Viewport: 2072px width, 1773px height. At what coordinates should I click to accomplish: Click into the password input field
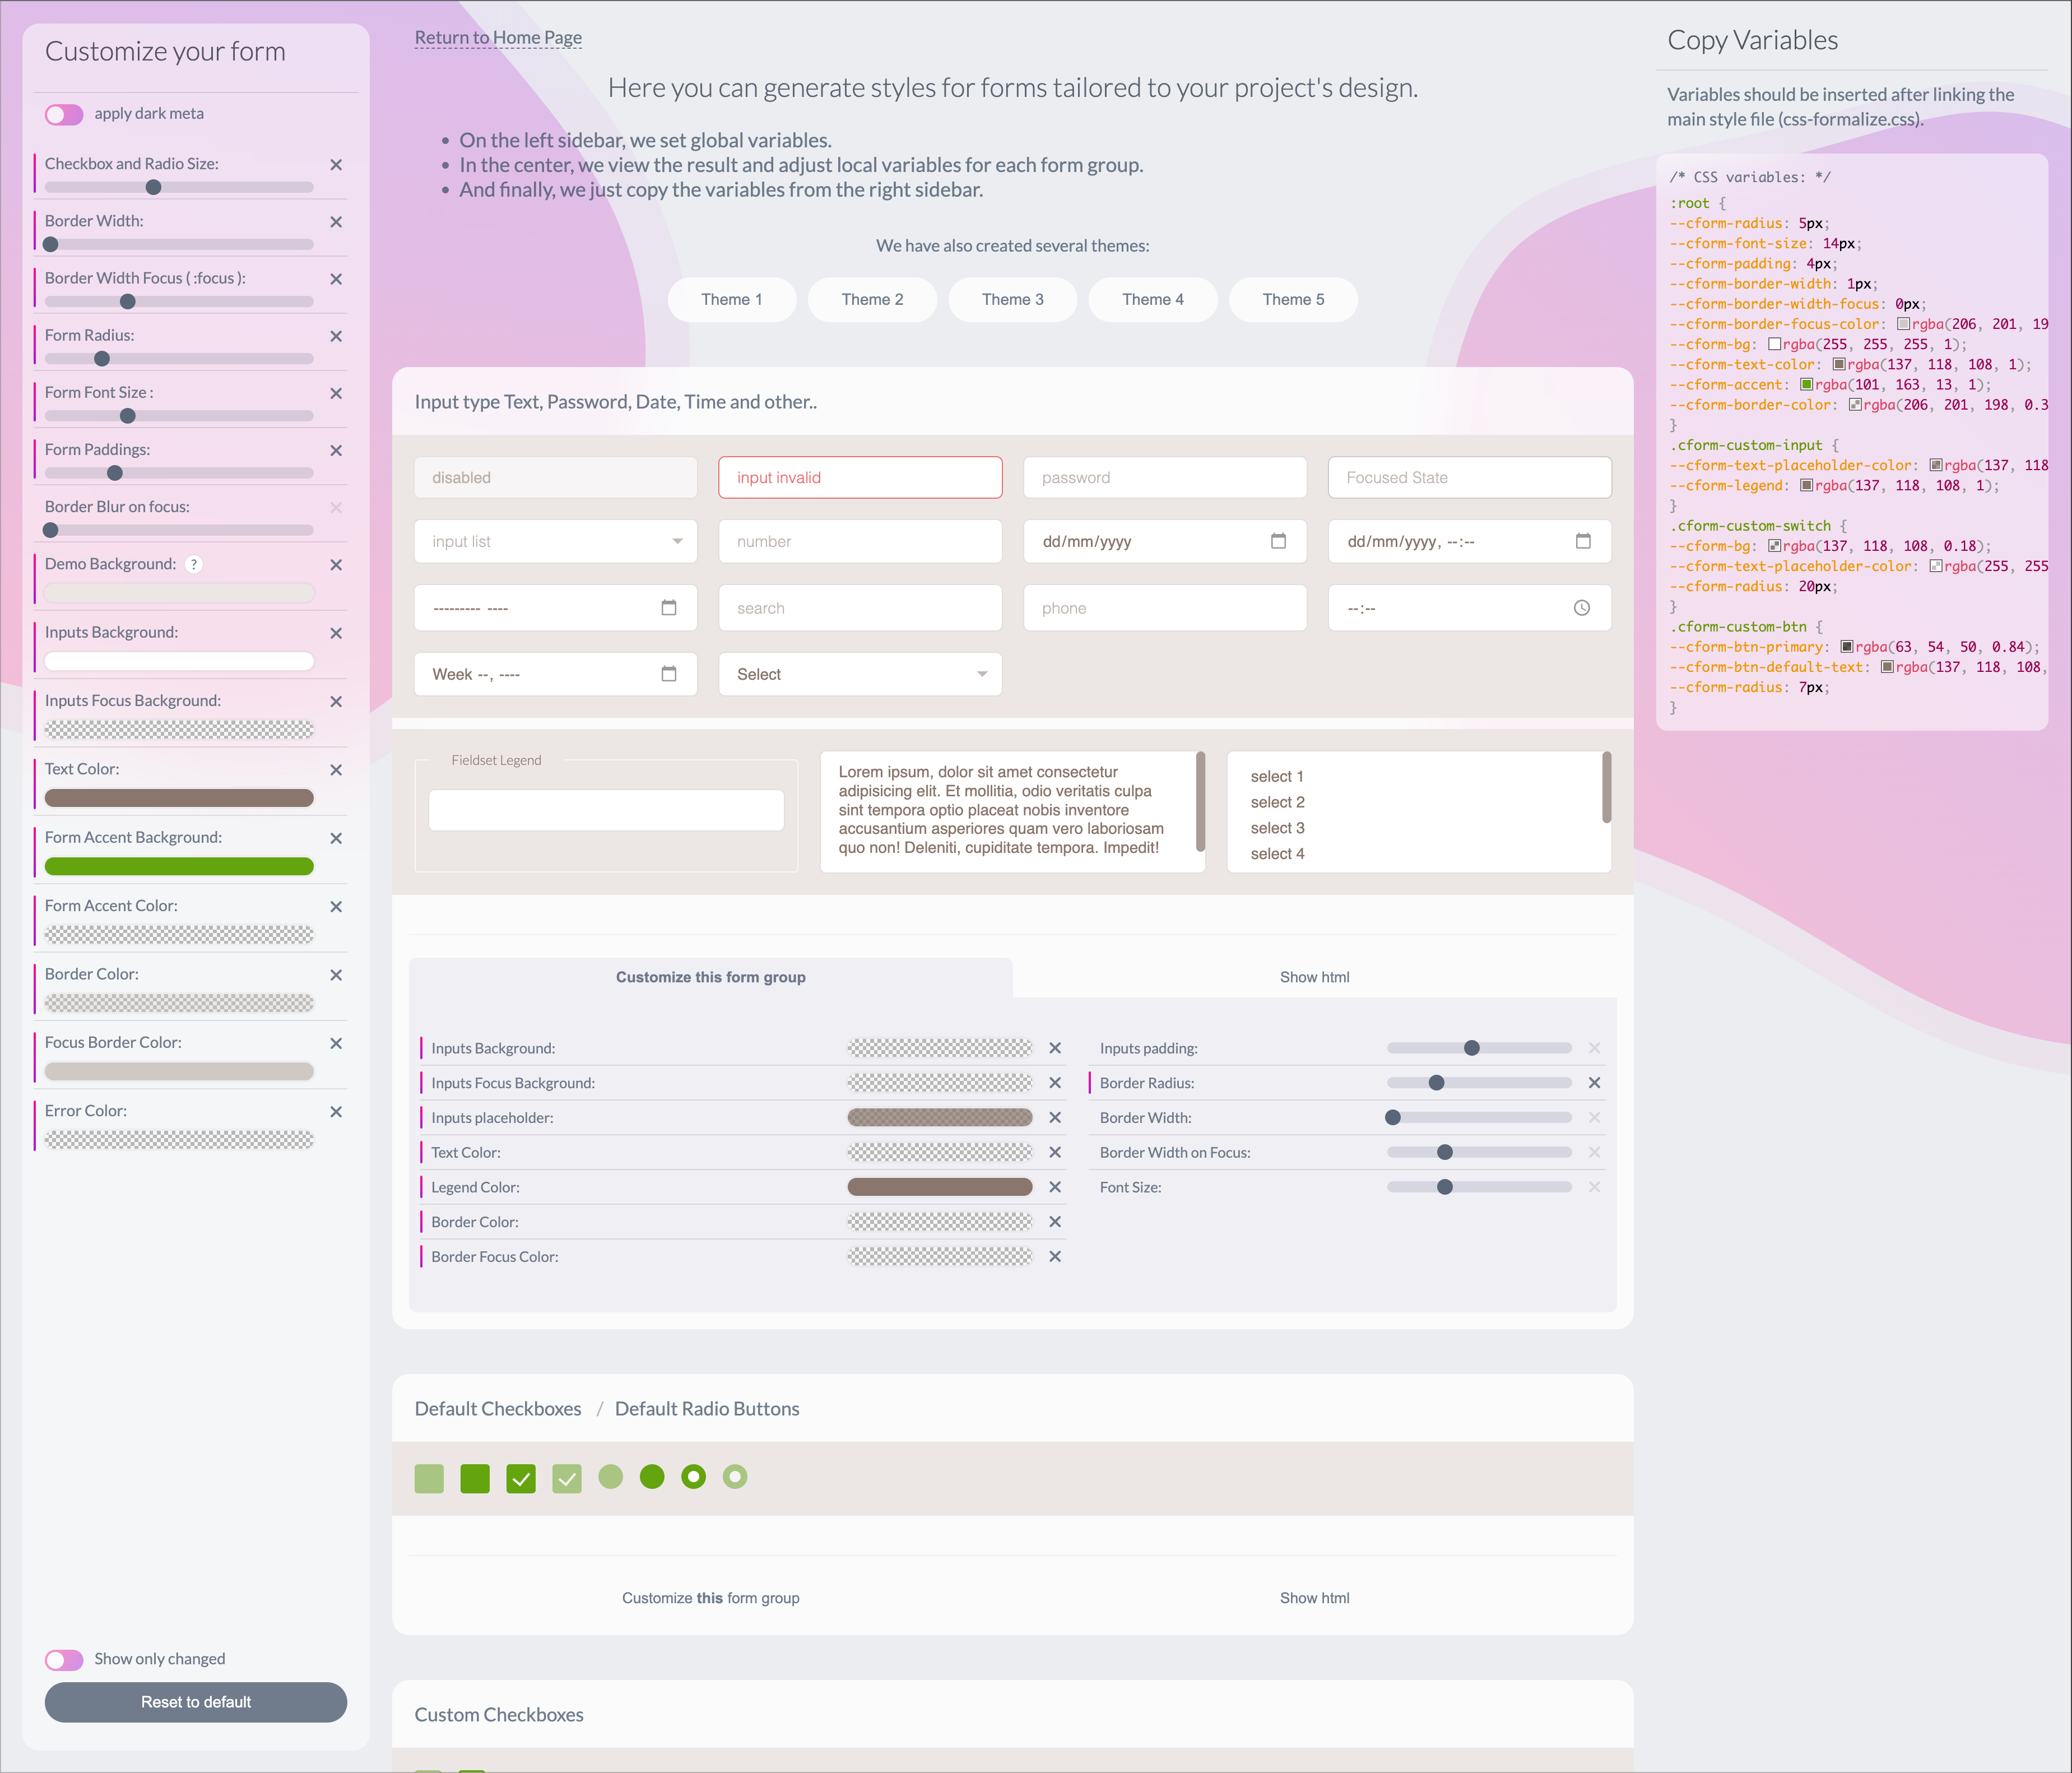(1164, 478)
